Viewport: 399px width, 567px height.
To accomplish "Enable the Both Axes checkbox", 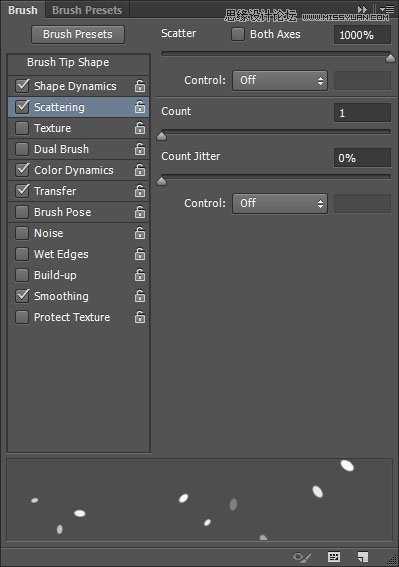I will point(238,34).
